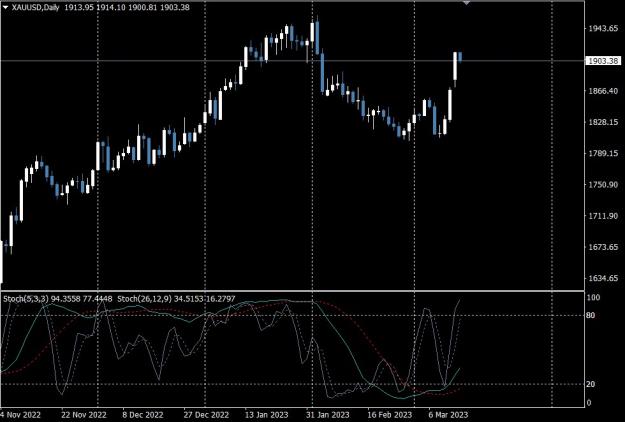The width and height of the screenshot is (625, 422).
Task: Click the 1711.90 price axis label
Action: [603, 216]
